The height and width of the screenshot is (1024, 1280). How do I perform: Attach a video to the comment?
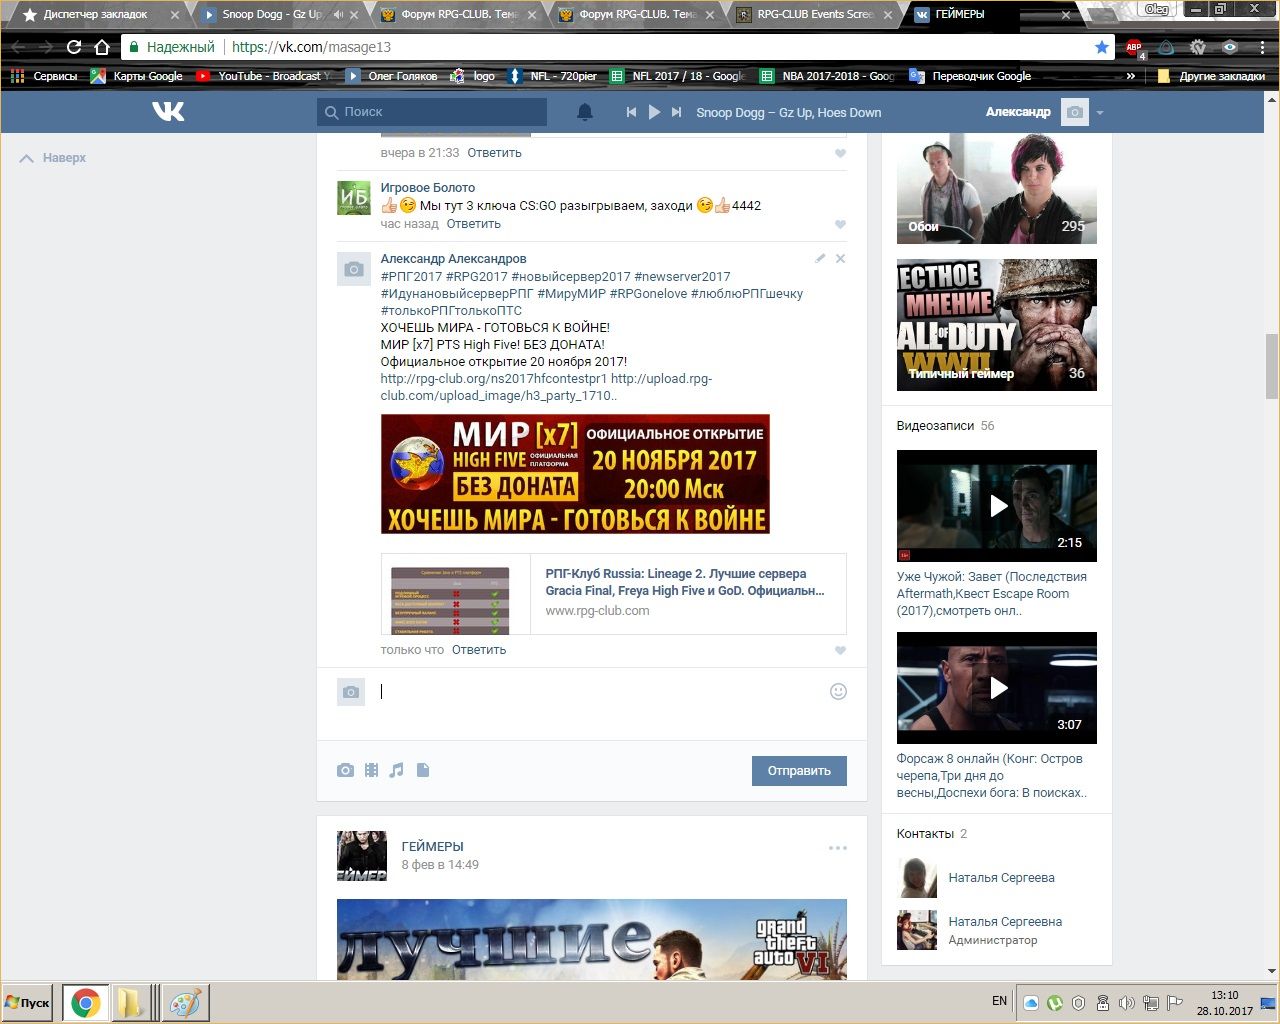371,770
